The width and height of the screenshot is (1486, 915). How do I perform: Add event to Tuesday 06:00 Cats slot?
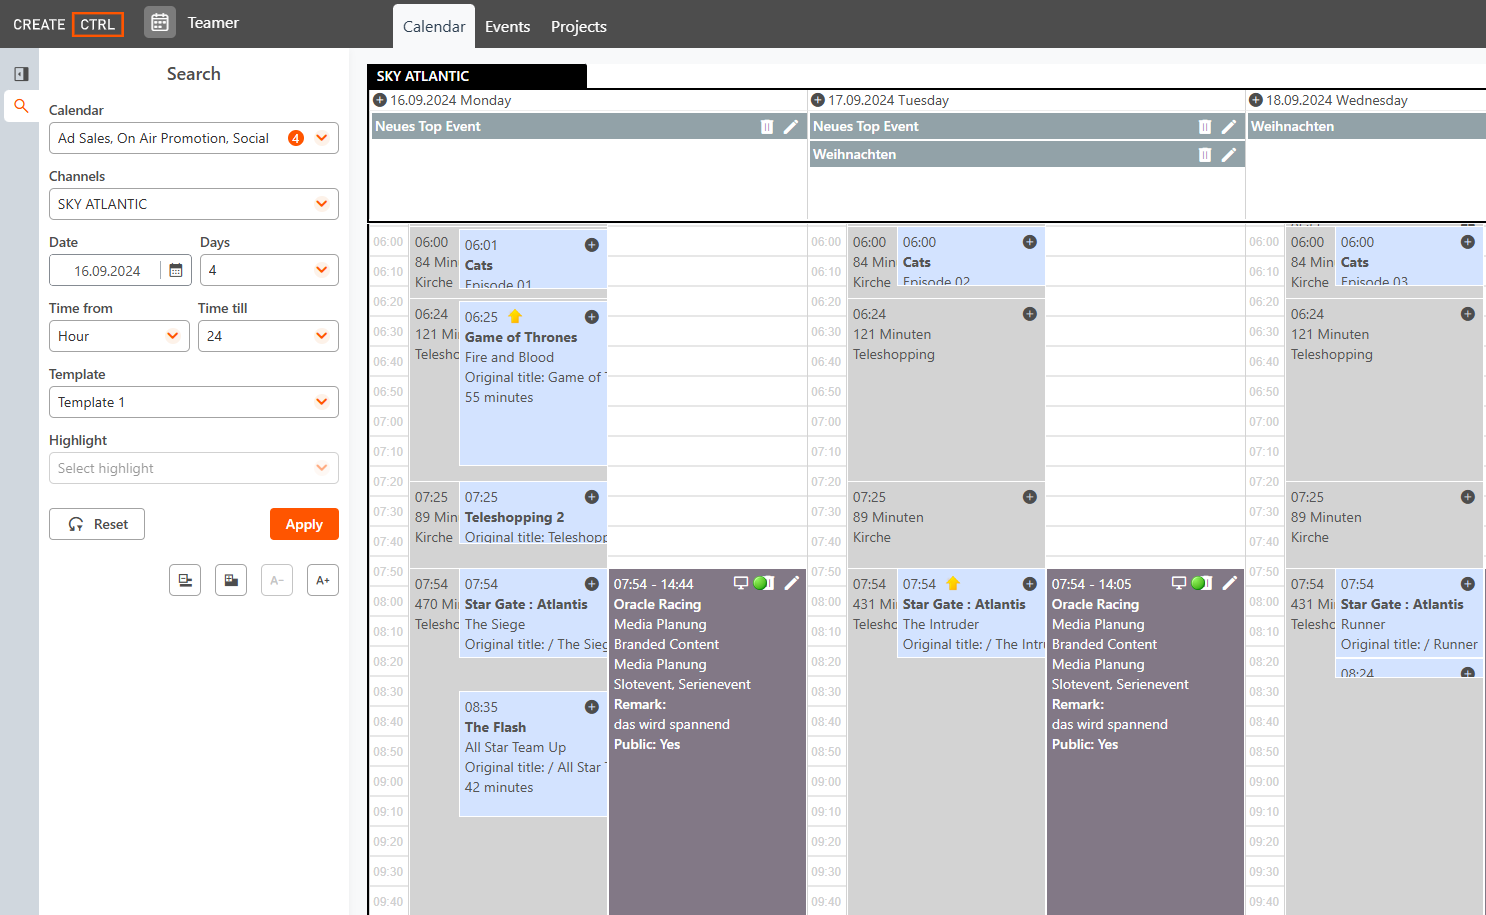[1030, 242]
